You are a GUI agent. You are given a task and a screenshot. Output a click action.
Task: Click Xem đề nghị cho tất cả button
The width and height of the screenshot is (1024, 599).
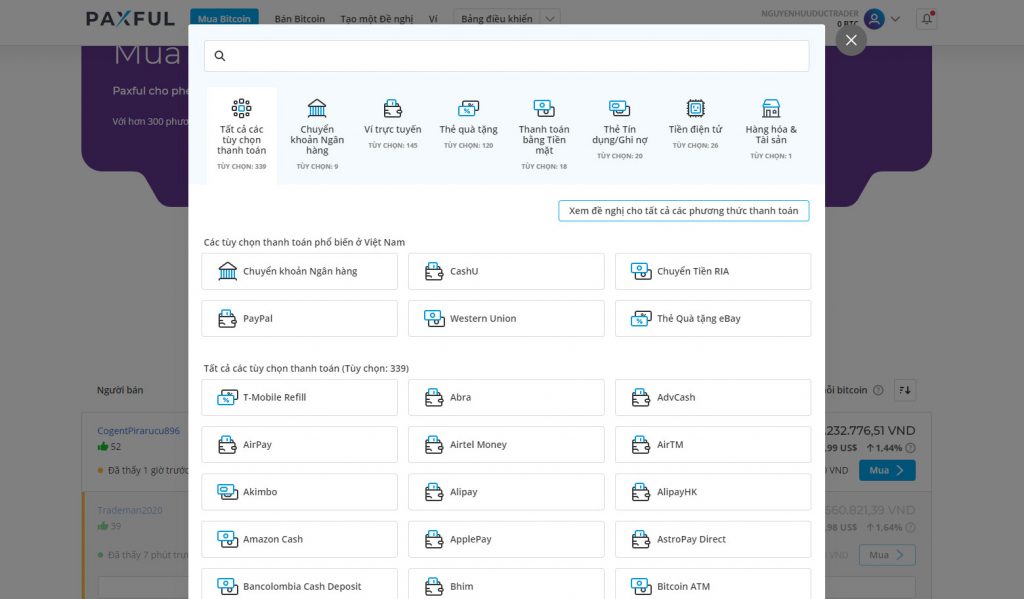point(683,210)
